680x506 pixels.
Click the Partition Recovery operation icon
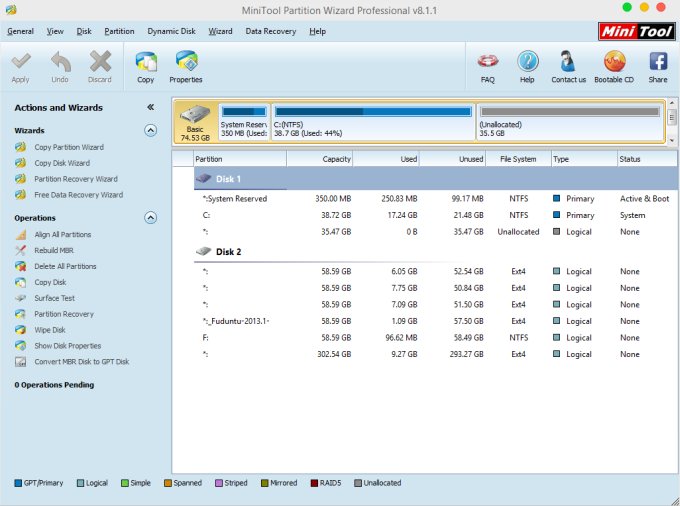[20, 314]
